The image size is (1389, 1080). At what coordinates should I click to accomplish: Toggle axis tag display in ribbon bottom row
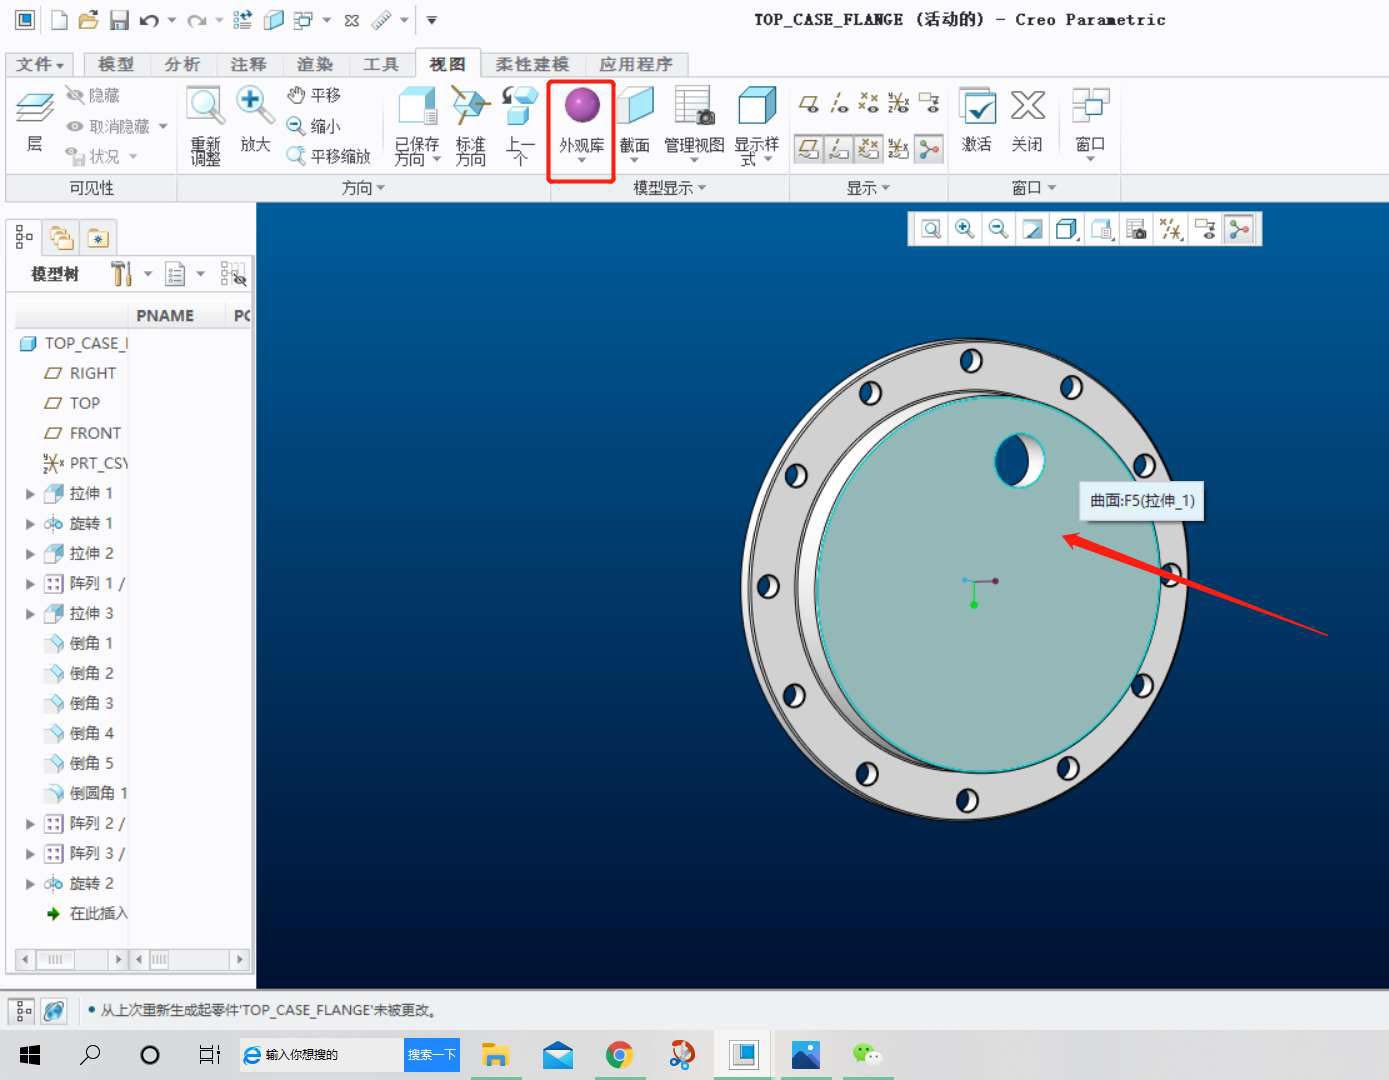[x=839, y=149]
